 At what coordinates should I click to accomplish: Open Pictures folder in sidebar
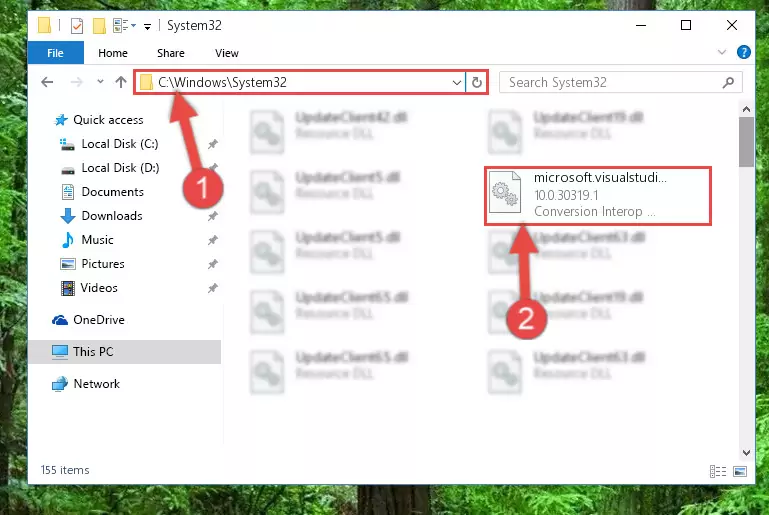[103, 264]
